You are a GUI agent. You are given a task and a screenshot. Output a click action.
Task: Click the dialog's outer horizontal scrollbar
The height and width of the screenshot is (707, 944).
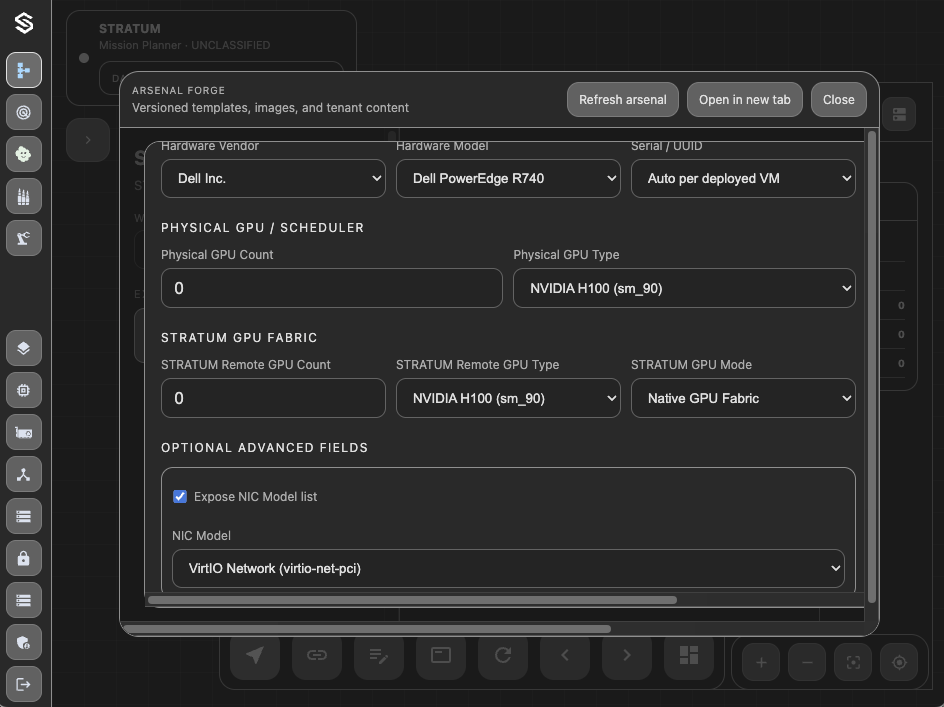[x=367, y=629]
